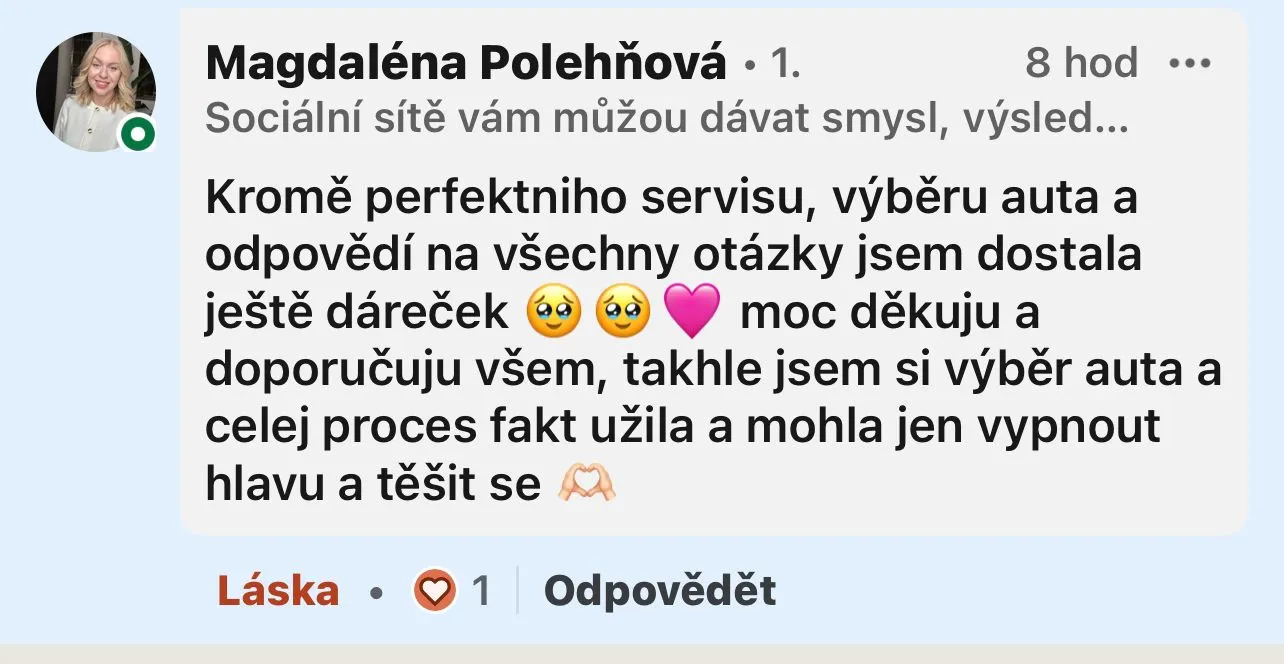Toggle the 'Láska' reaction
Viewport: 1284px width, 664px height.
[x=279, y=591]
